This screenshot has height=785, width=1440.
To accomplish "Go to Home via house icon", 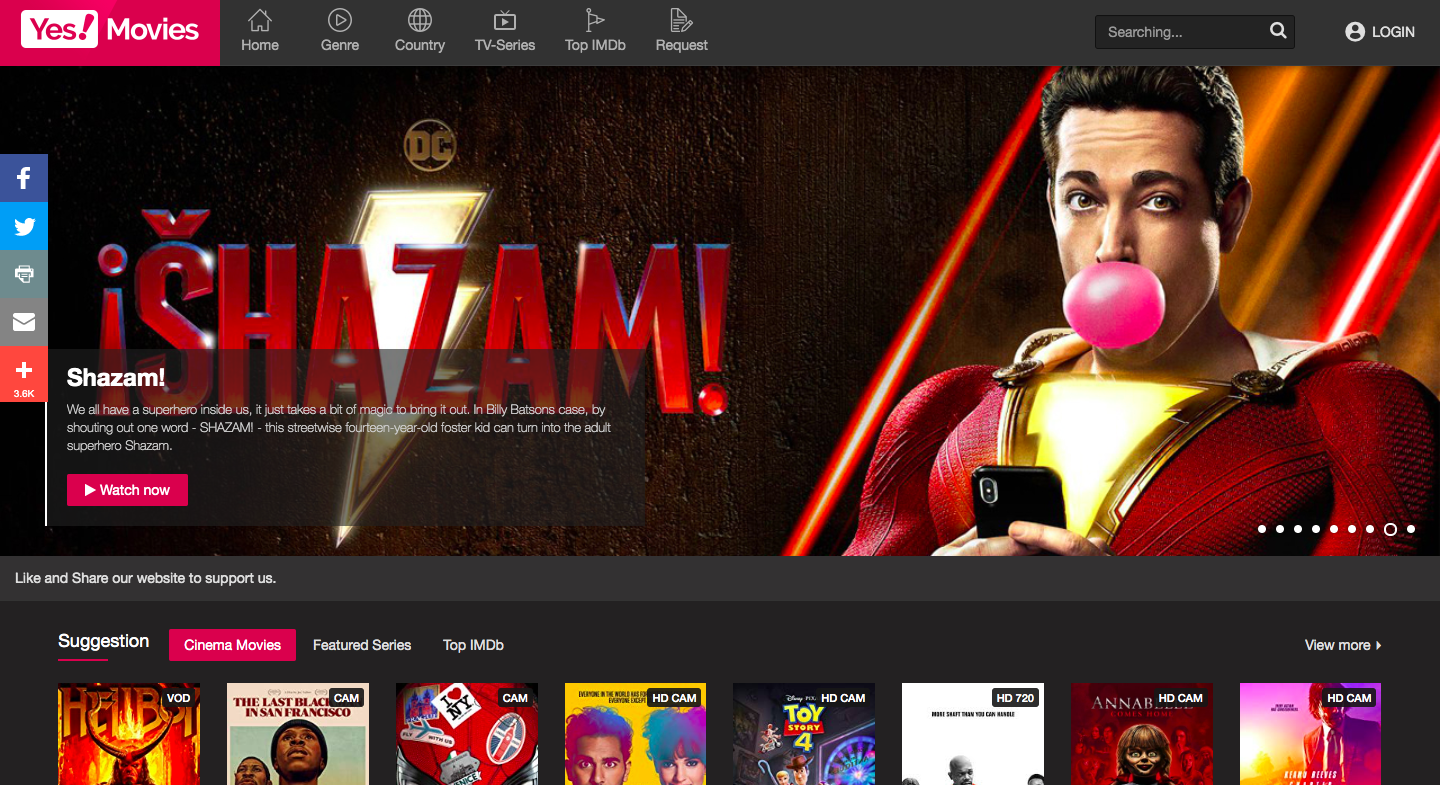I will coord(260,20).
